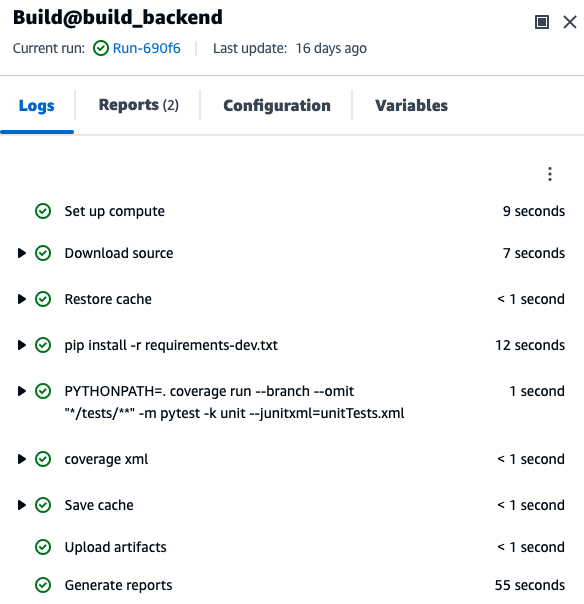Click the Generate reports success icon
The width and height of the screenshot is (584, 604).
pos(43,585)
